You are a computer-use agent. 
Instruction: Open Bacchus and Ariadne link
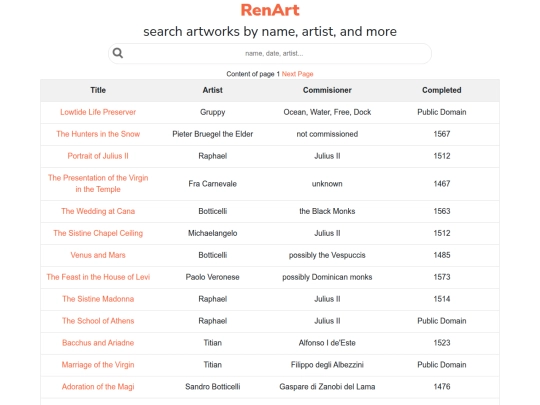tap(98, 343)
